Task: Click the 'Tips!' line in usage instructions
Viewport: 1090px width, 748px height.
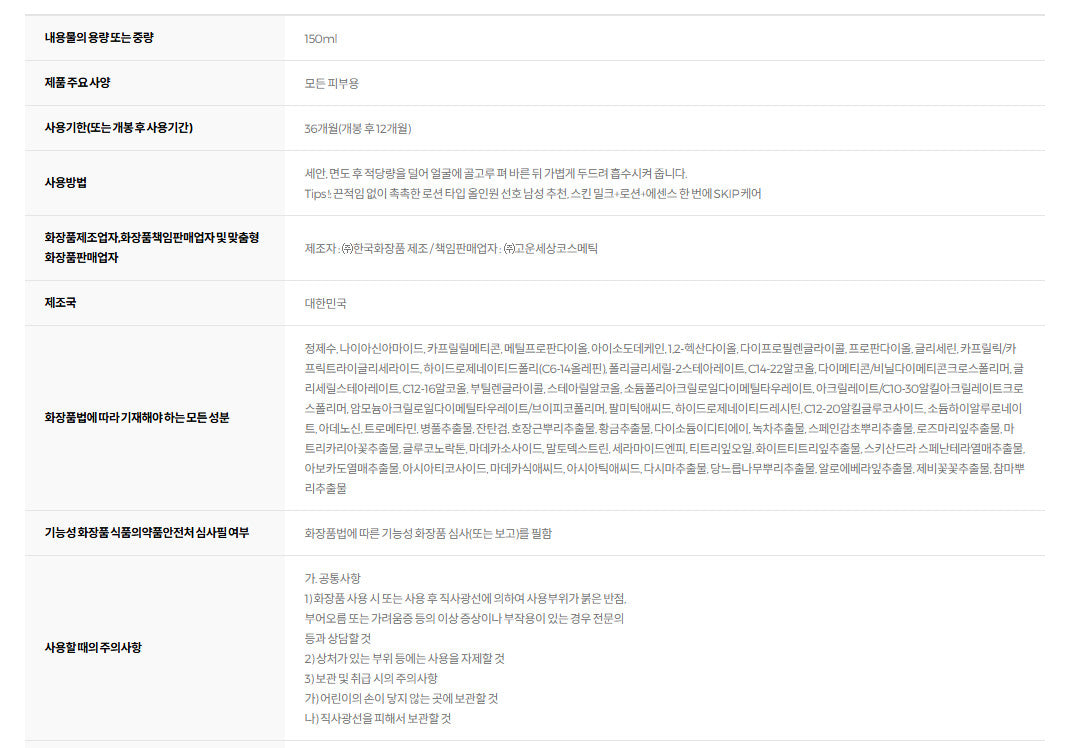Action: tap(532, 194)
